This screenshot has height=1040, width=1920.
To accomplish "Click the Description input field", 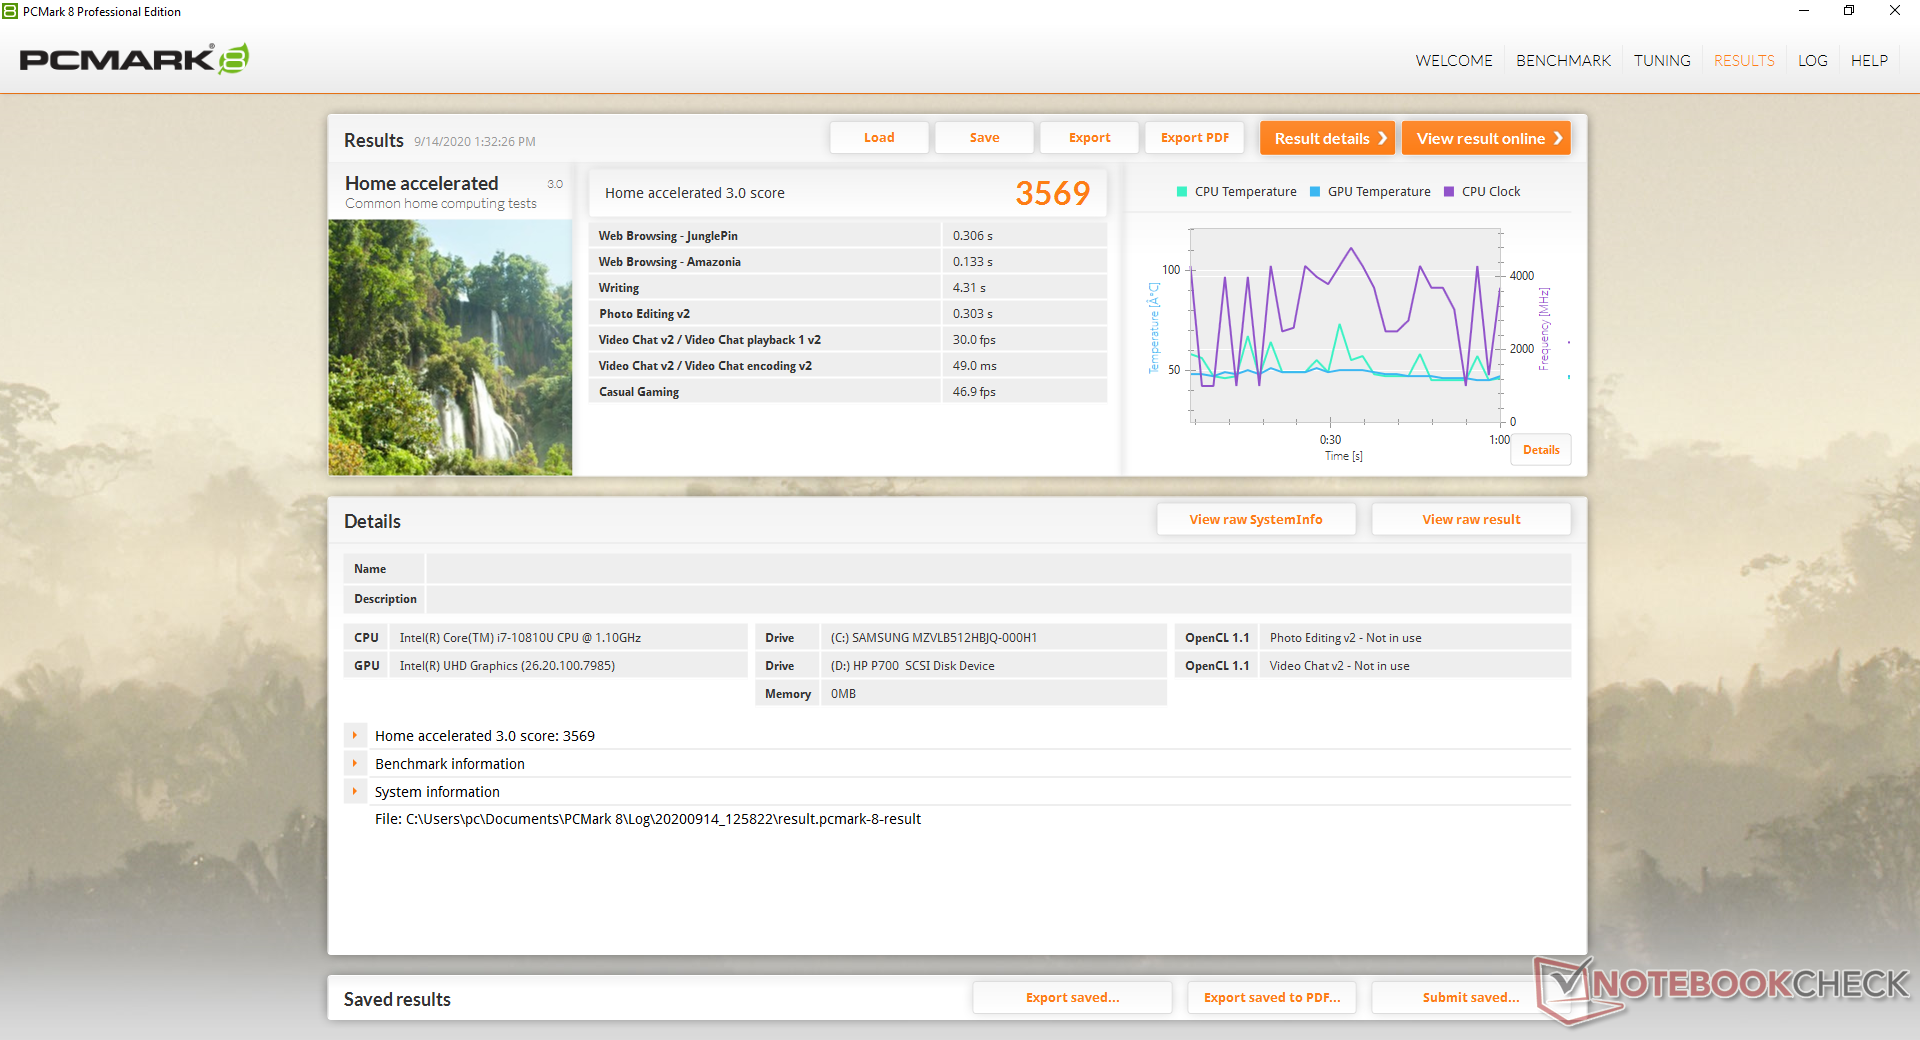I will click(998, 599).
